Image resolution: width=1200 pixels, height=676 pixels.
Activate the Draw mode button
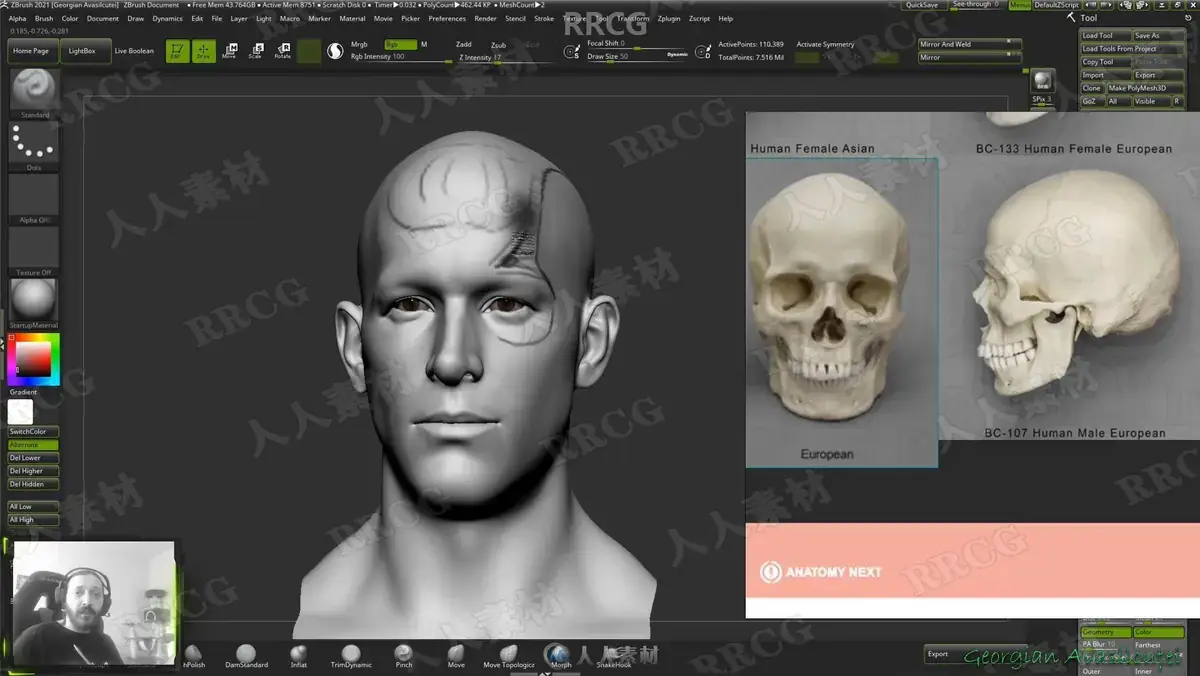click(x=203, y=51)
